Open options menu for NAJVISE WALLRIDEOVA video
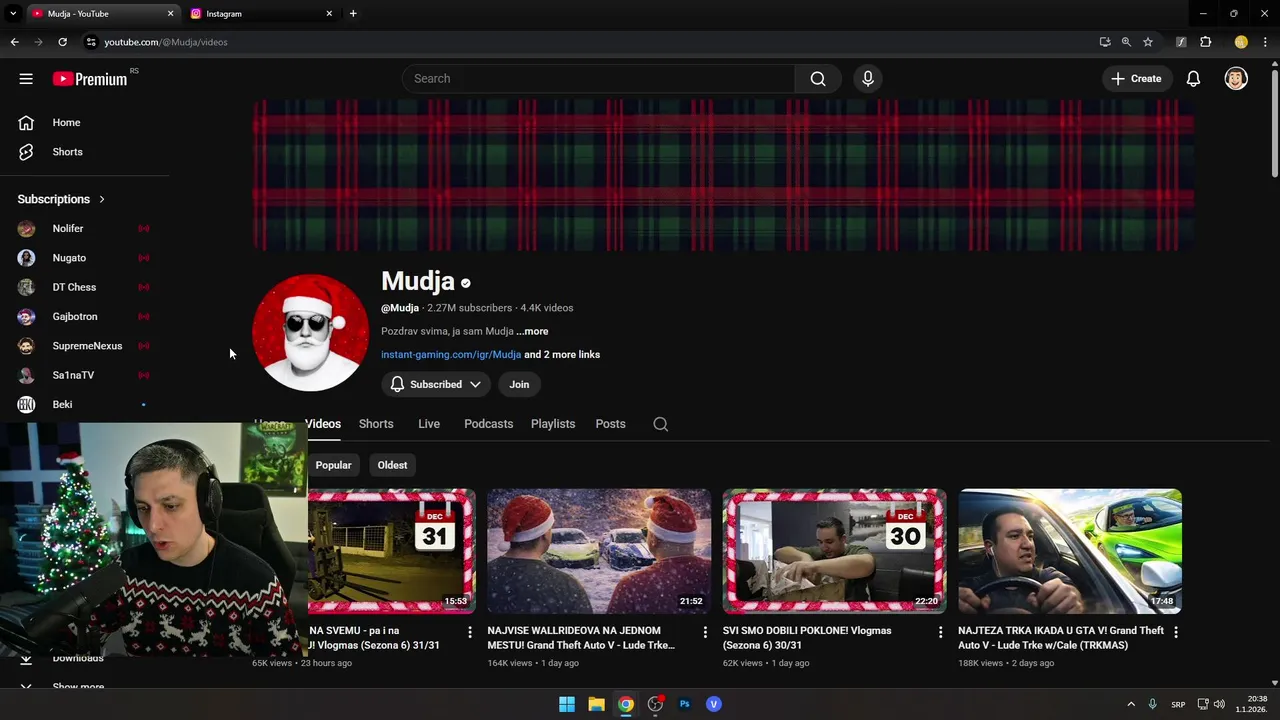 point(705,632)
